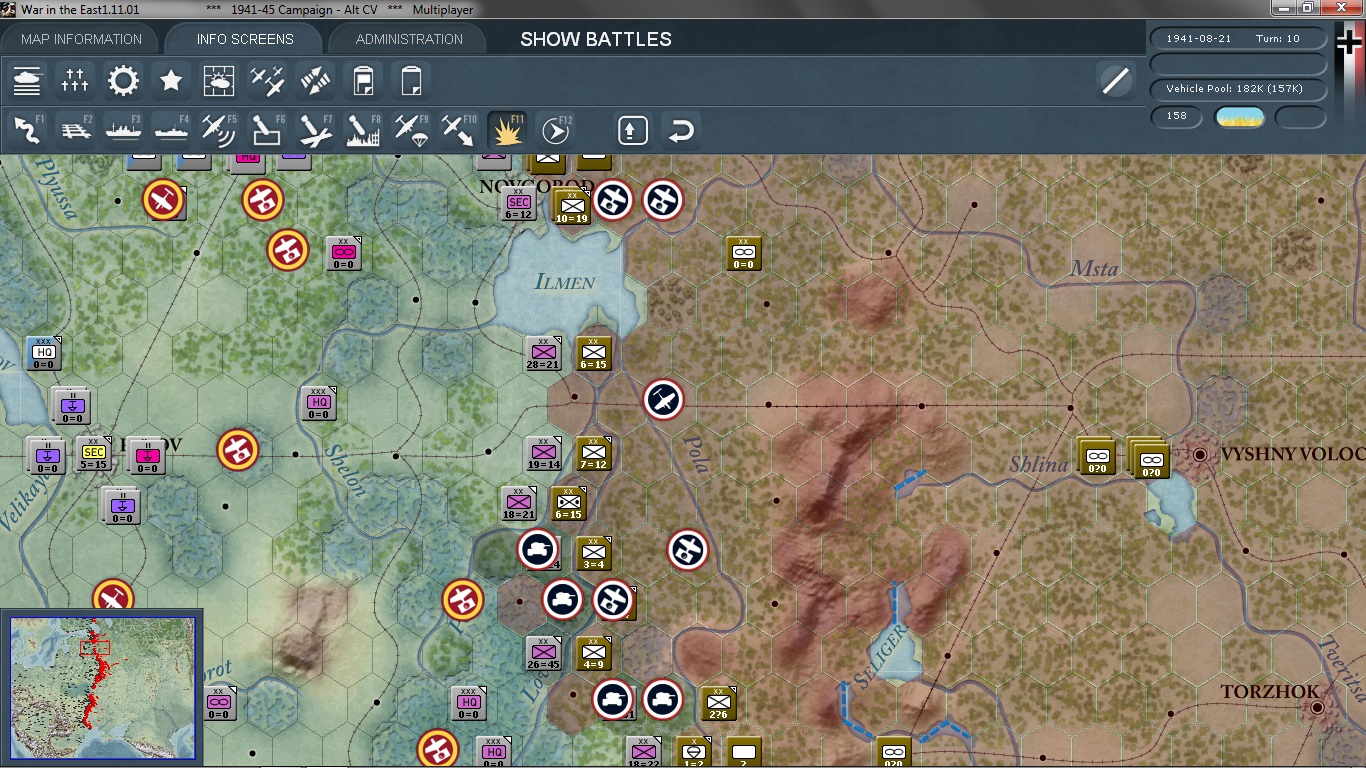Image resolution: width=1366 pixels, height=768 pixels.
Task: Select F4 amphibious transport mode
Action: [x=171, y=130]
